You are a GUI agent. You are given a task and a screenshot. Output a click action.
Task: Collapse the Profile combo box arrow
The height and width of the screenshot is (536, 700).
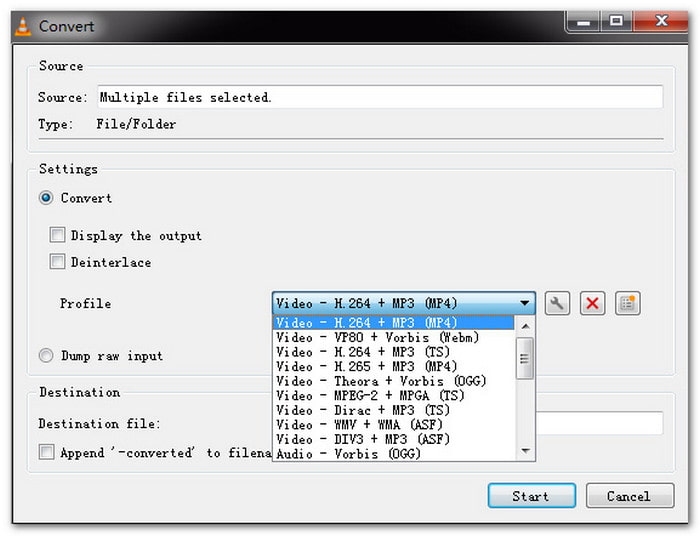point(525,303)
